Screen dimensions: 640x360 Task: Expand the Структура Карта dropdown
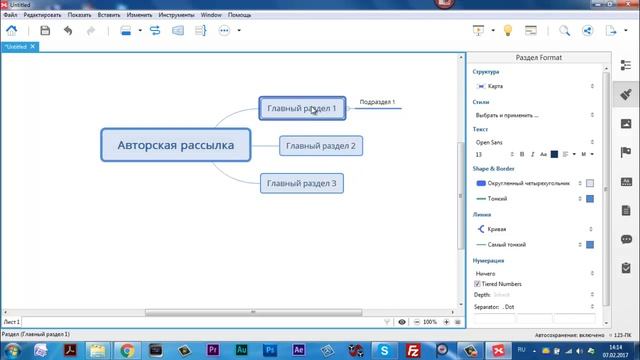(535, 86)
